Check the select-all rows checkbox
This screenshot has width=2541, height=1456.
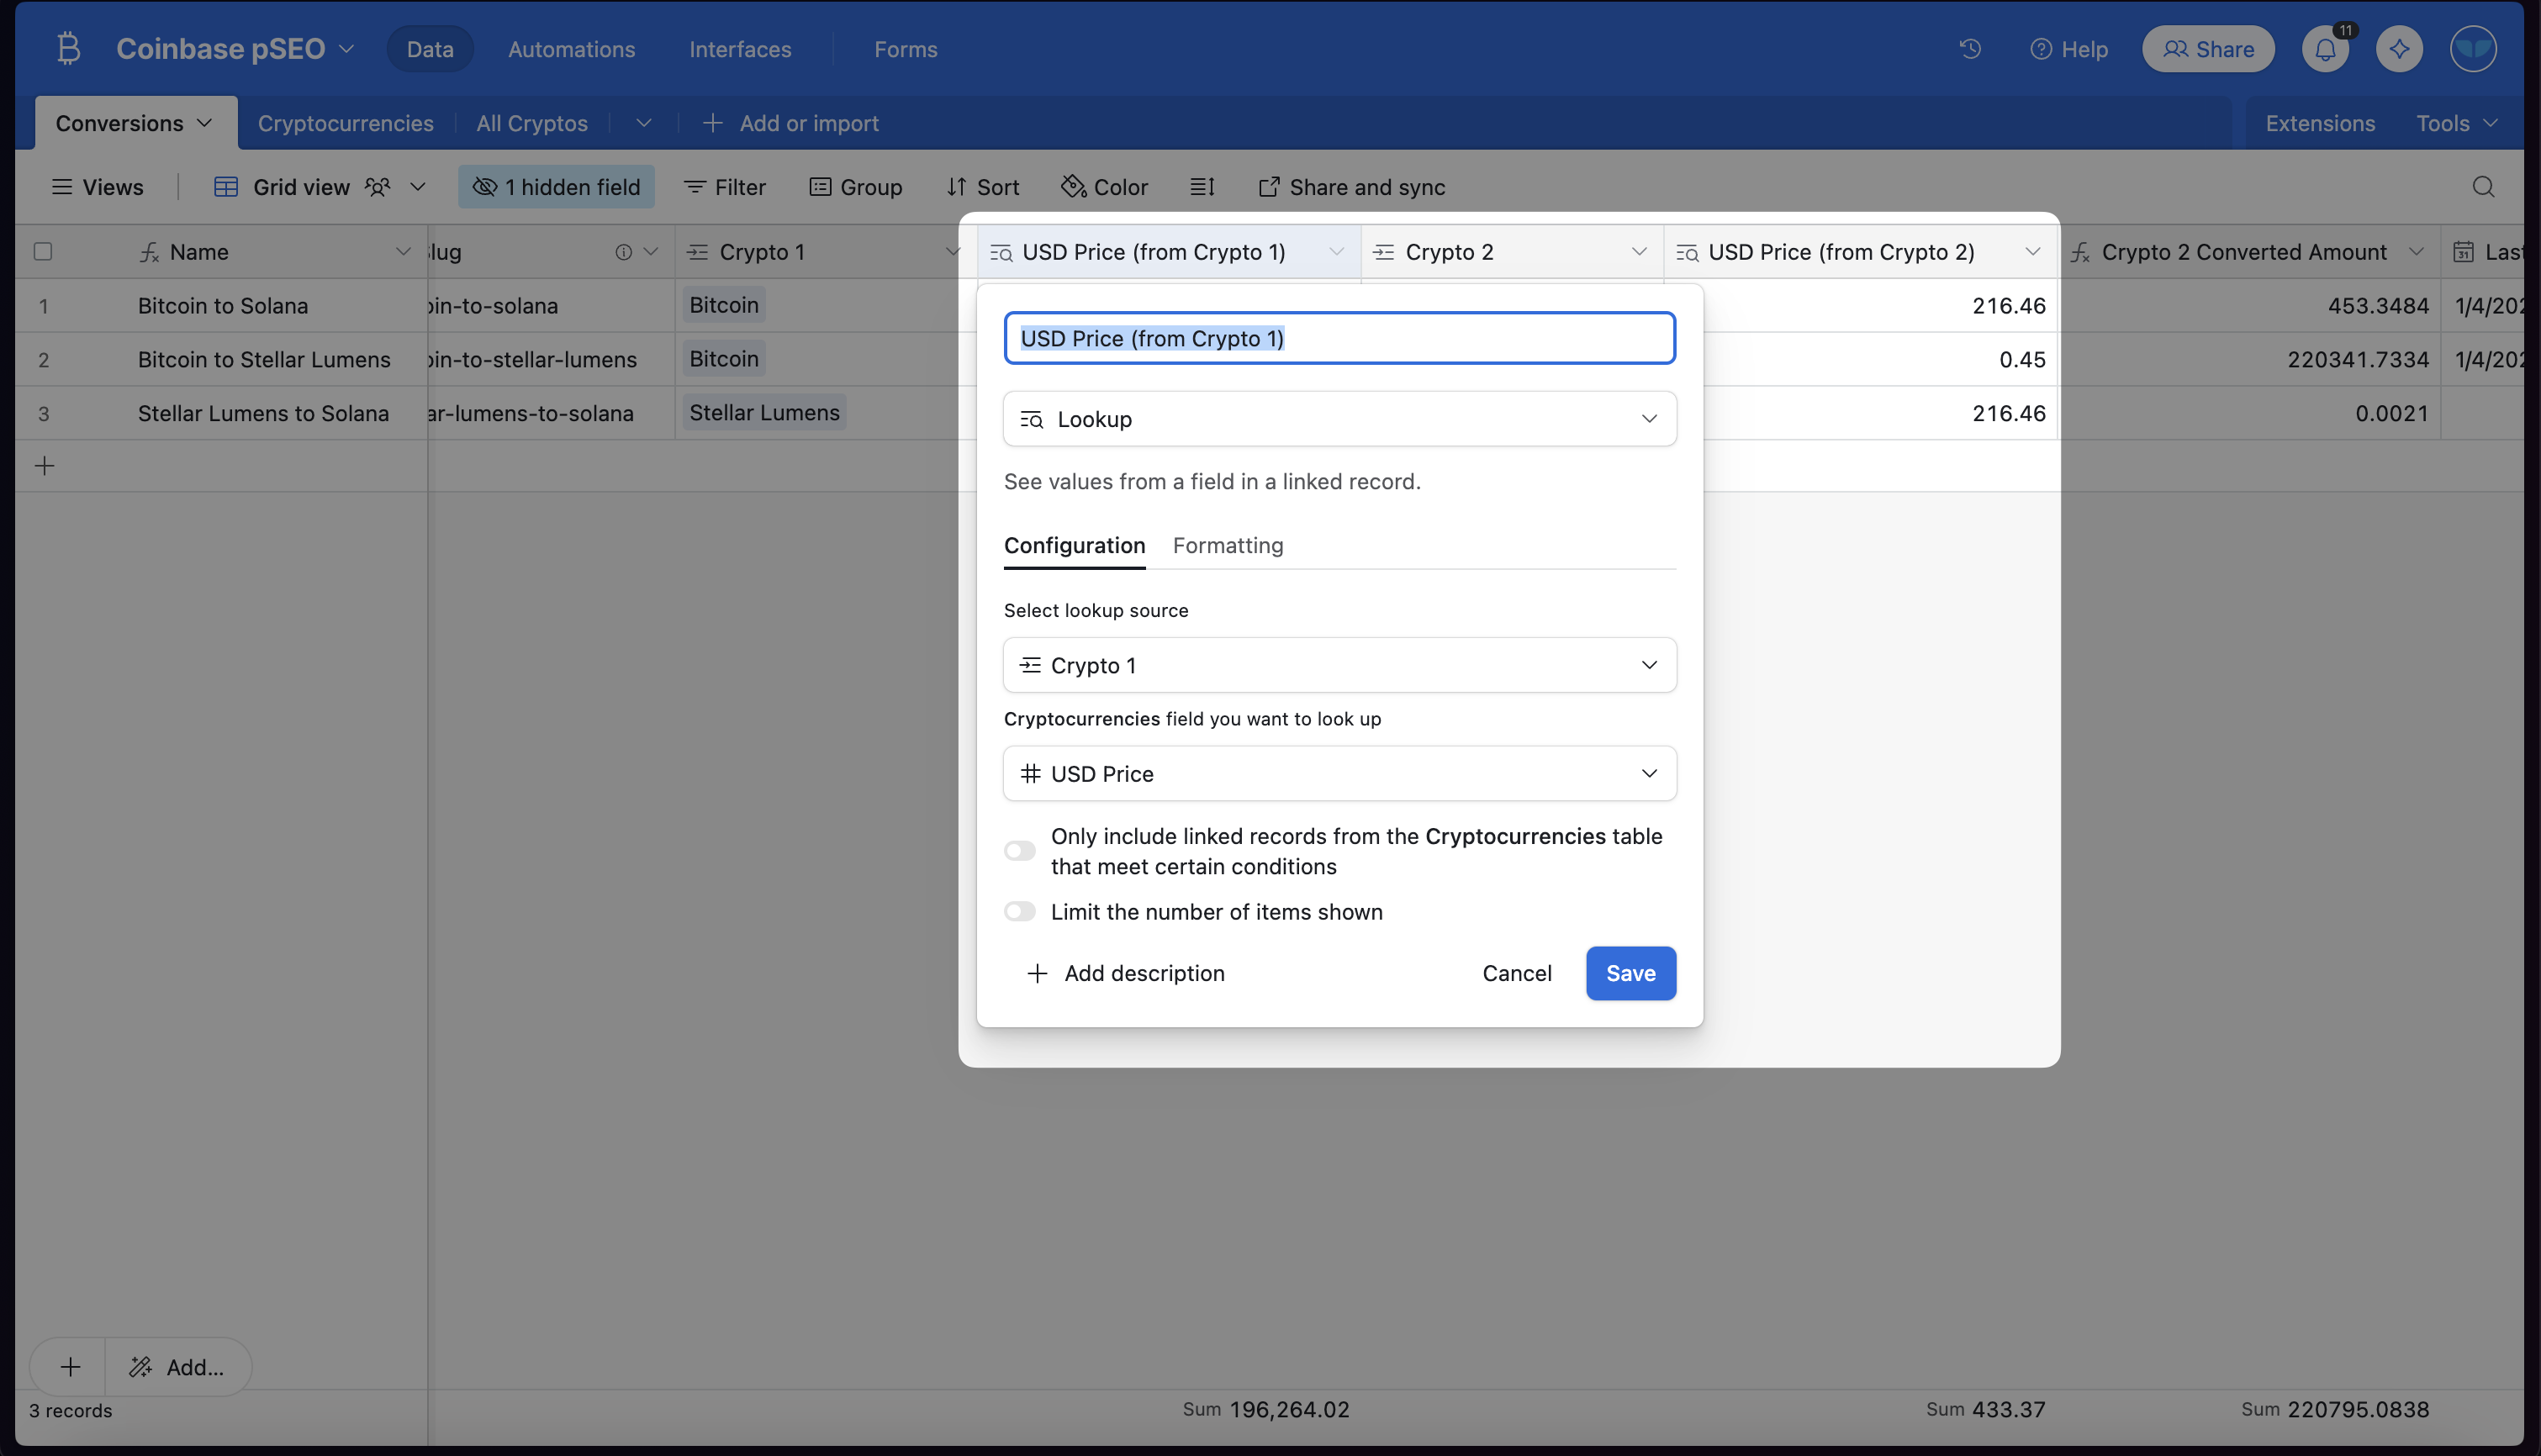[x=43, y=252]
